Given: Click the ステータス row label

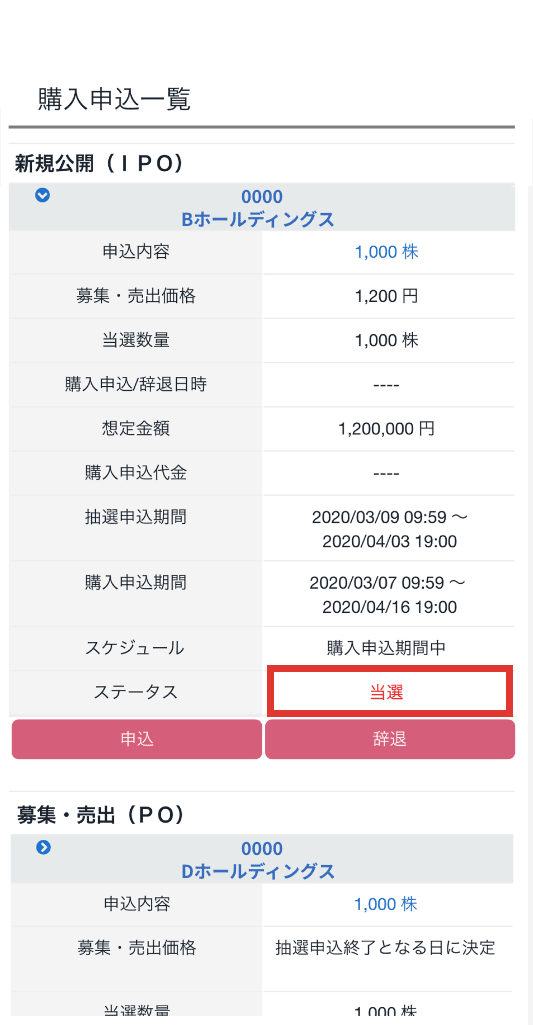Looking at the screenshot, I should point(135,692).
